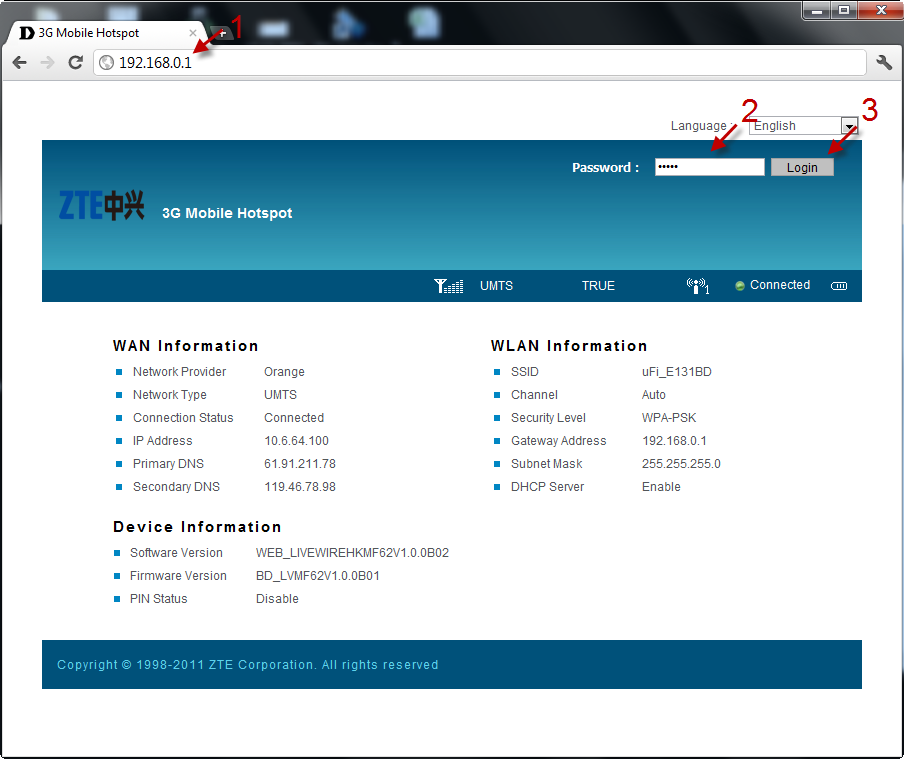
Task: Click the Gateway Address value 192.168.0.1
Action: [x=674, y=441]
